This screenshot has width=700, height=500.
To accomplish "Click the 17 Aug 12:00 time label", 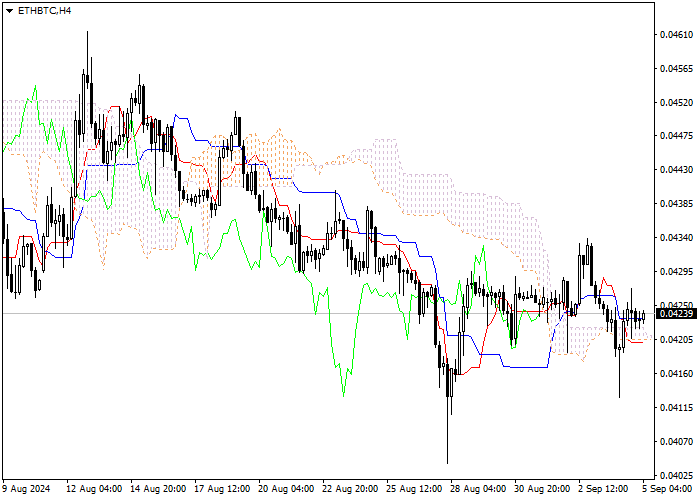I will pyautogui.click(x=223, y=489).
